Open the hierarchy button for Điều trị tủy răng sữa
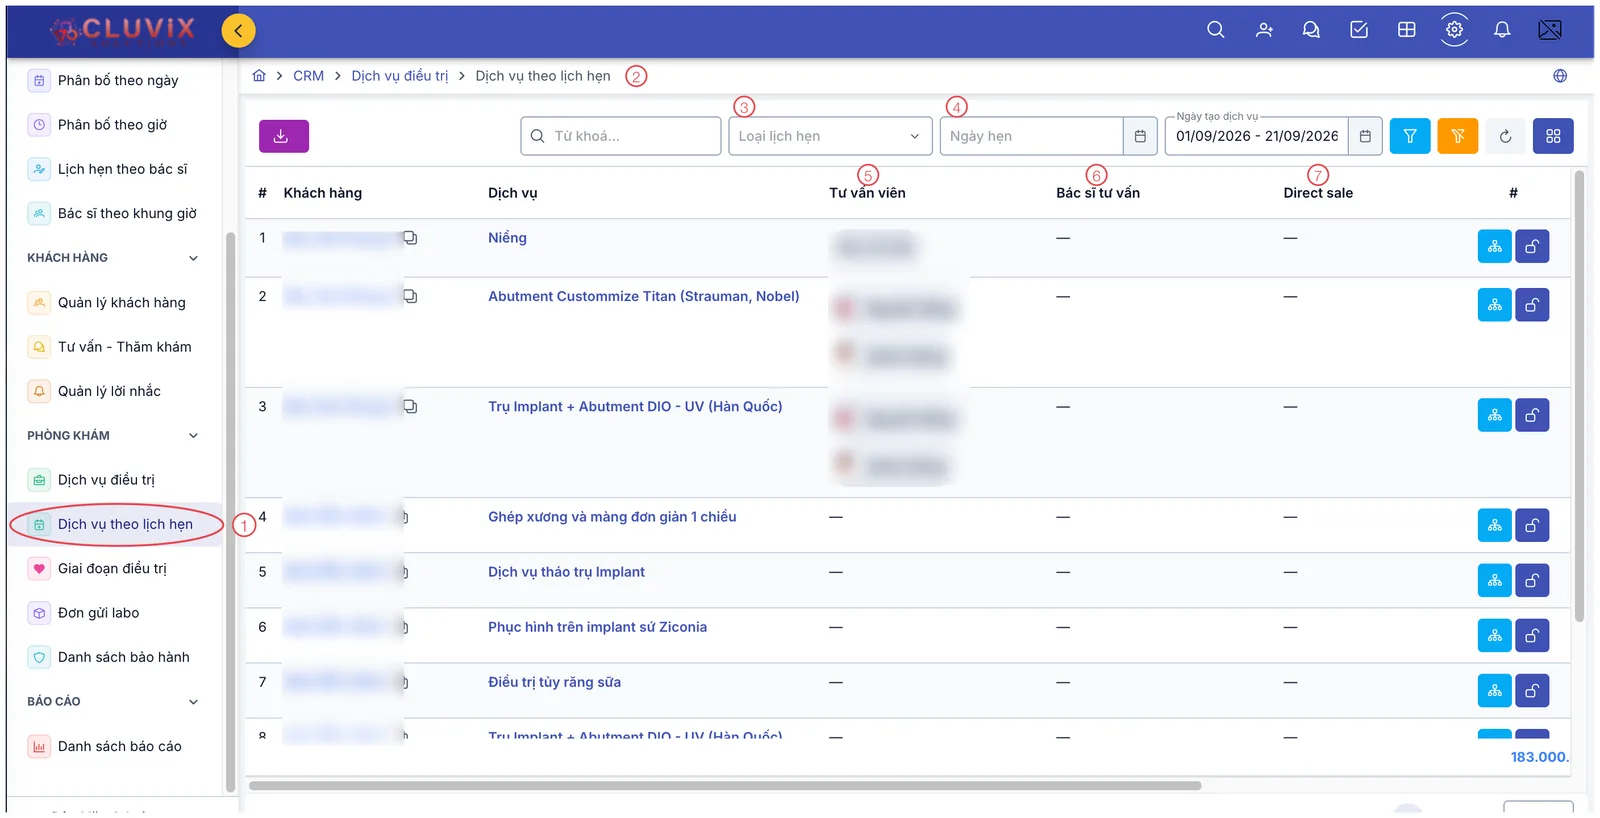 (x=1494, y=690)
